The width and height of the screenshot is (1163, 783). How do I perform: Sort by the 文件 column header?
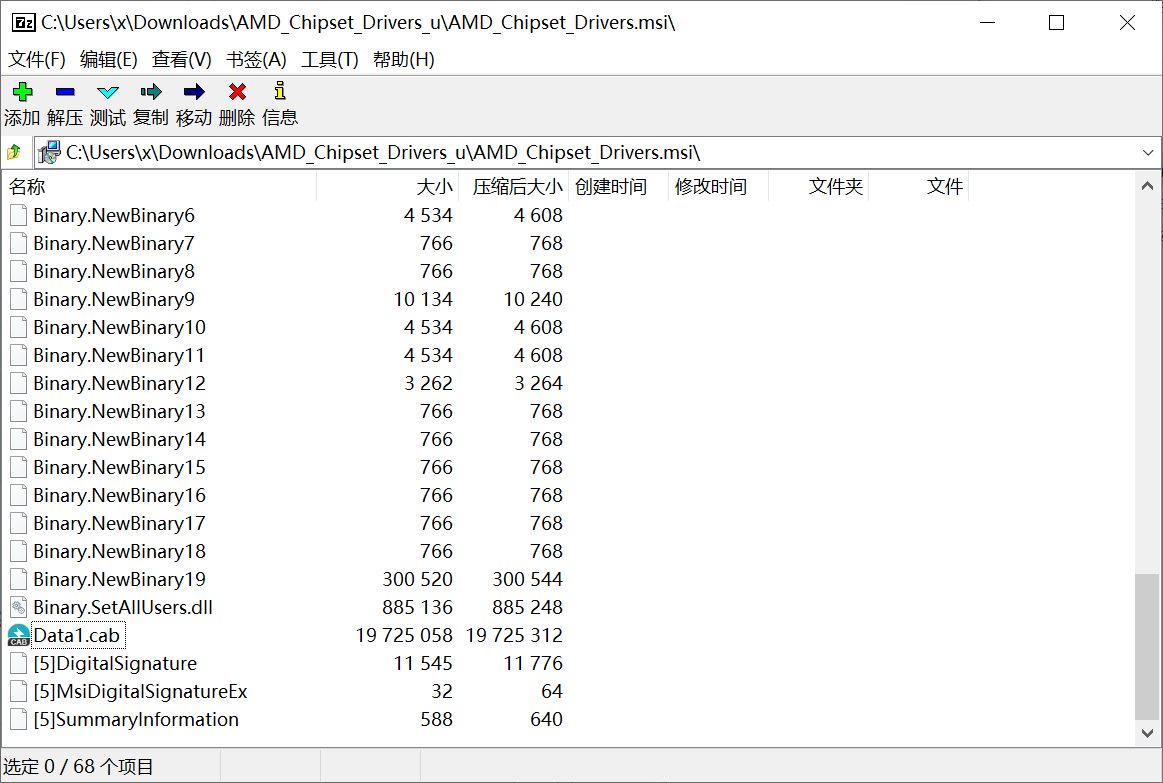pos(918,186)
